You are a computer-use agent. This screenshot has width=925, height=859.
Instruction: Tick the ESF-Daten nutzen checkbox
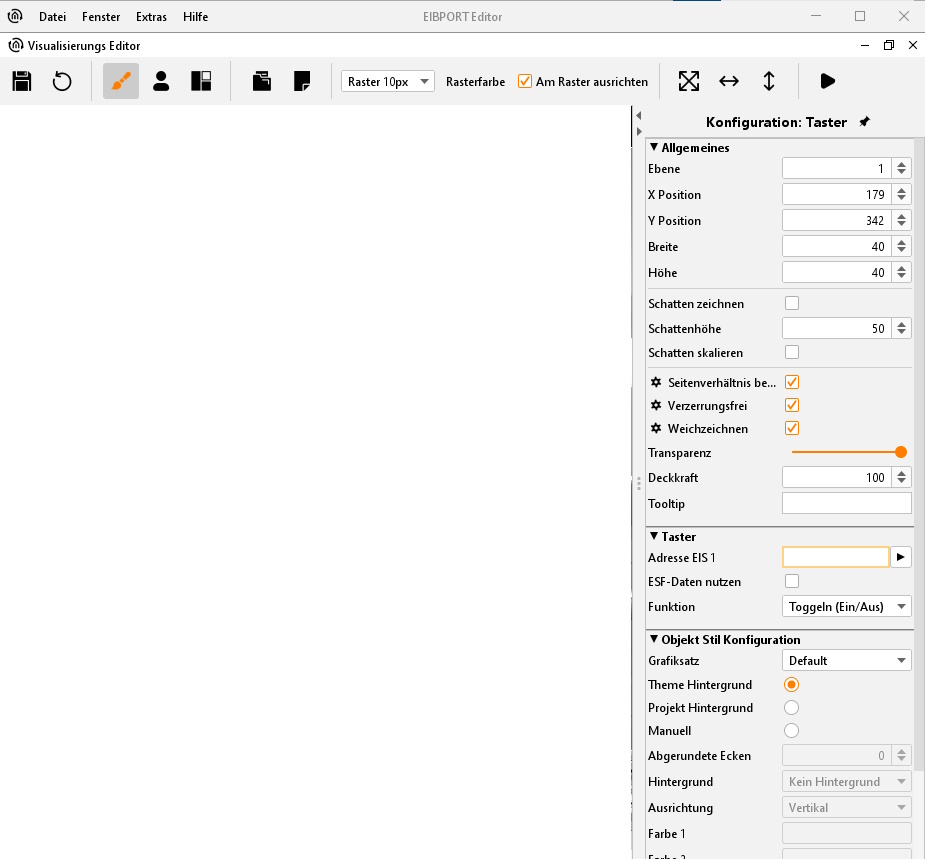coord(792,581)
